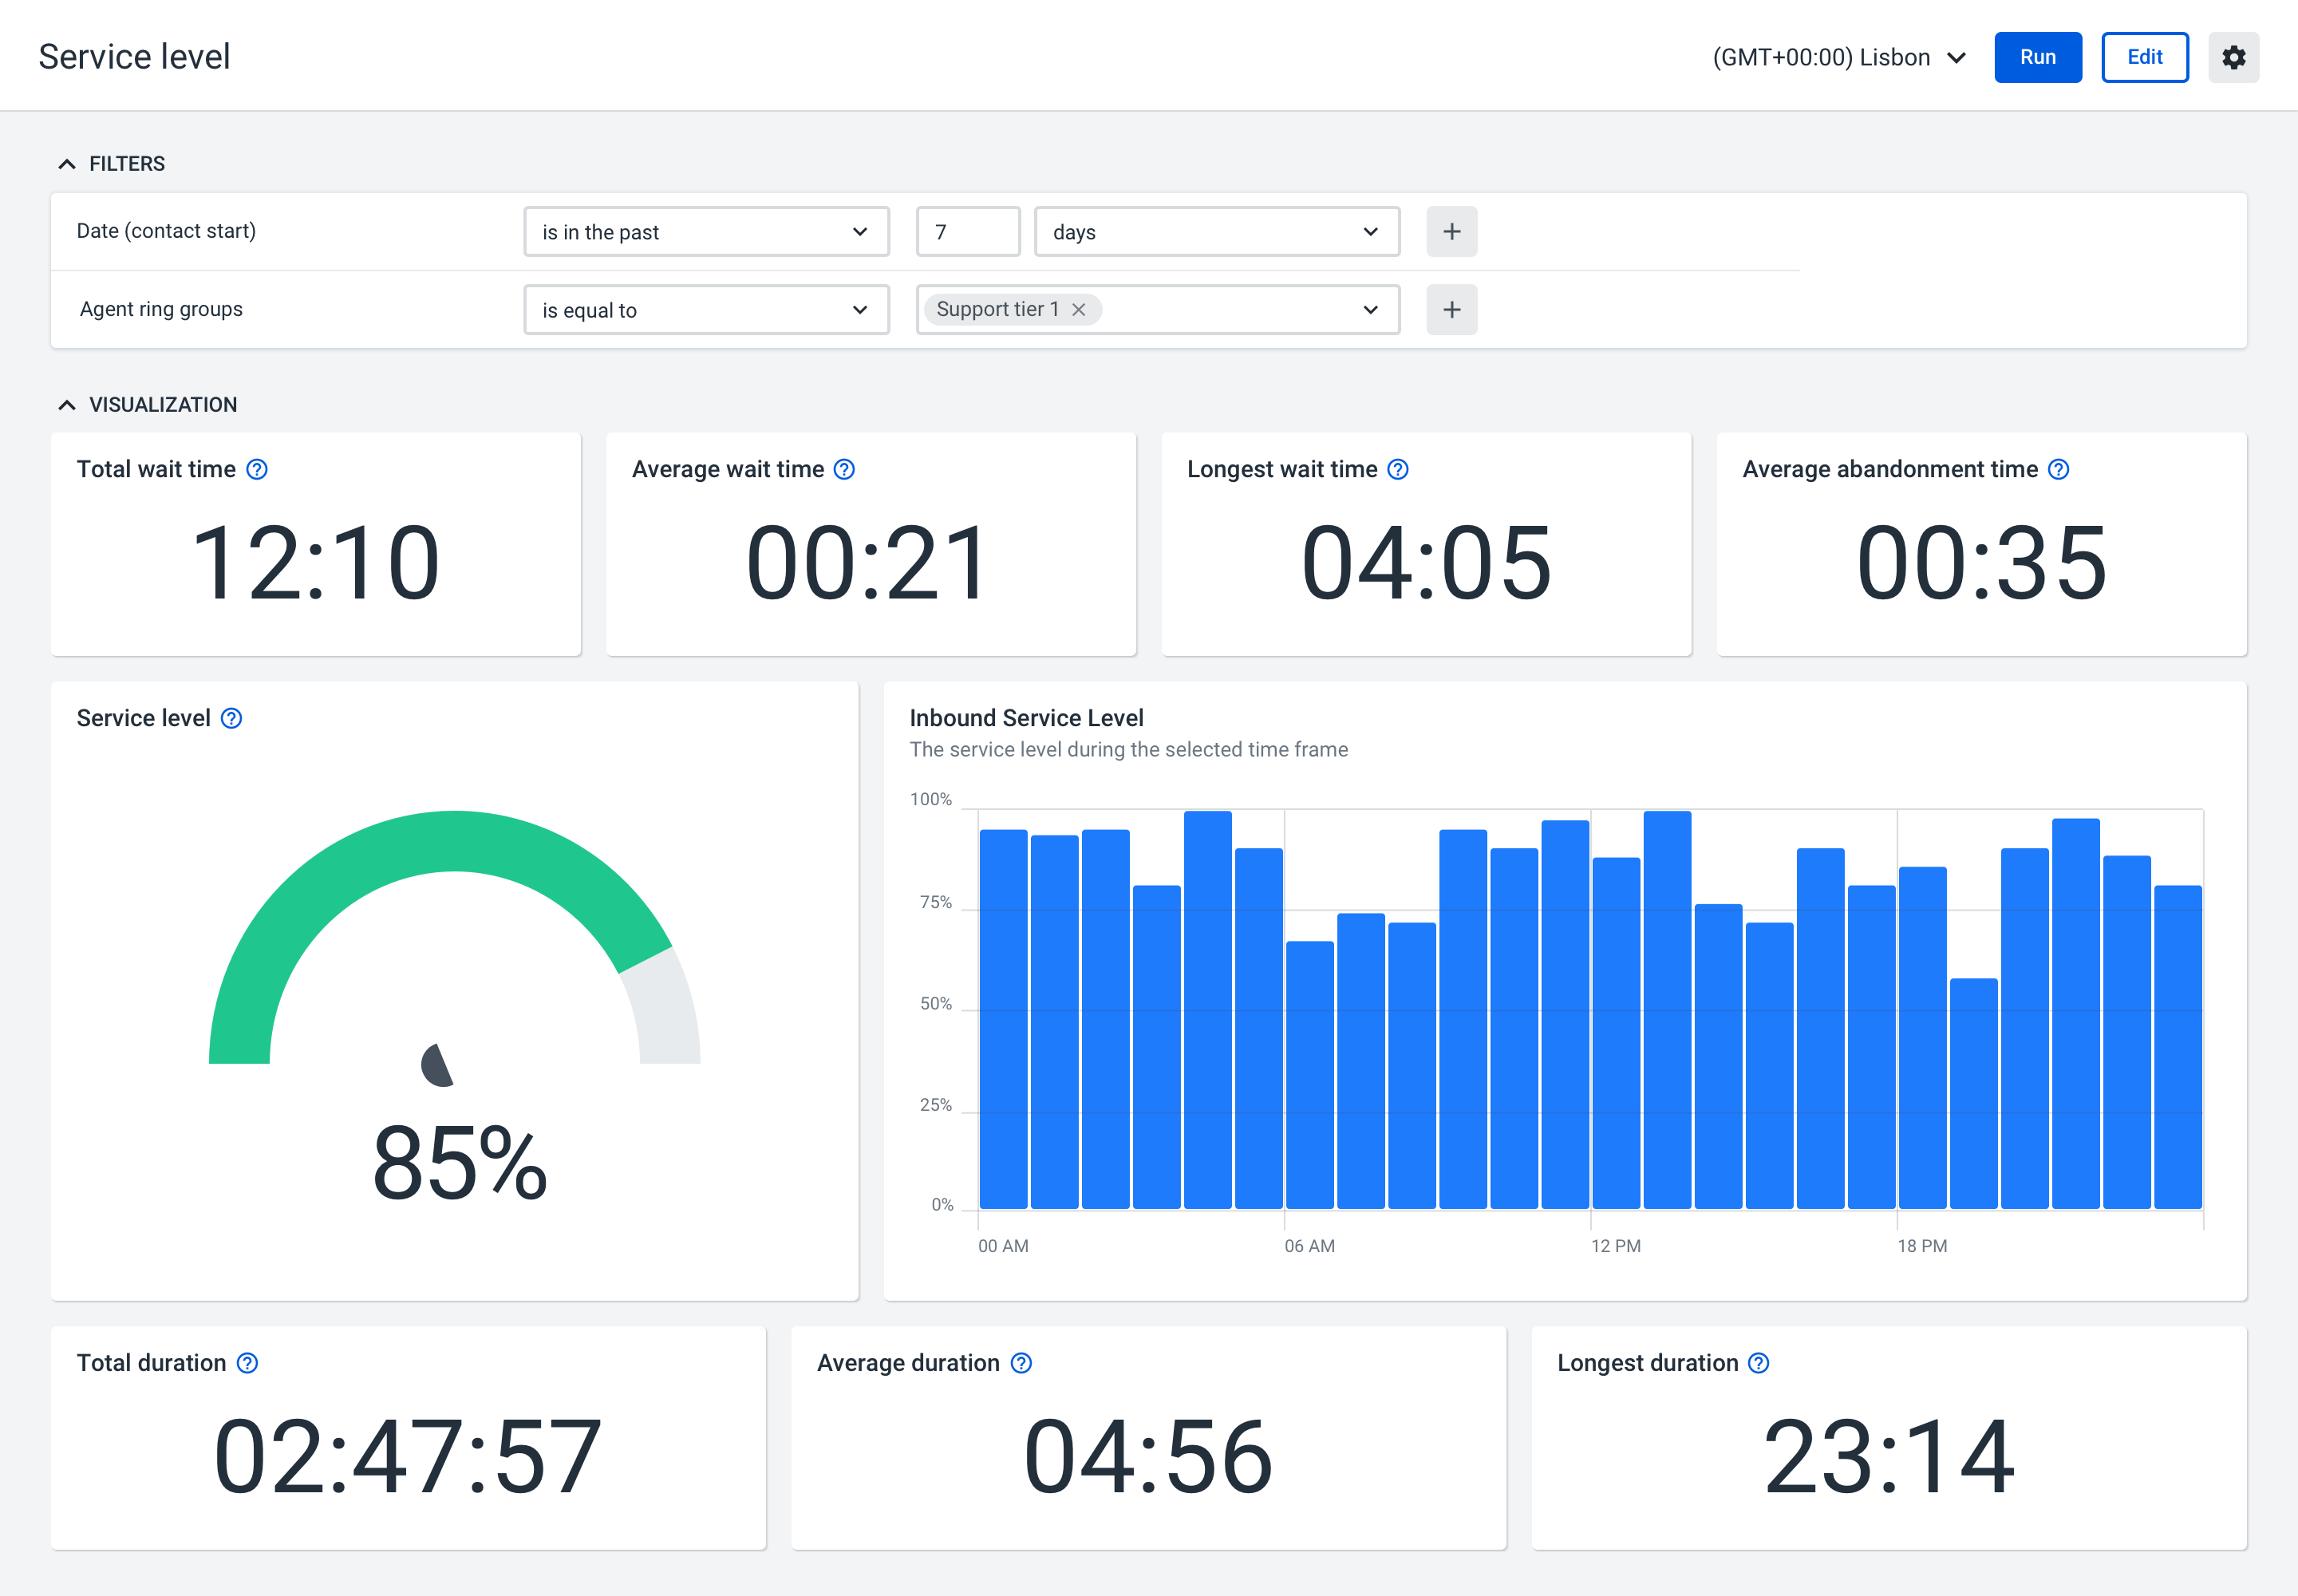Collapse the FILTERS section
This screenshot has width=2298, height=1596.
click(67, 164)
